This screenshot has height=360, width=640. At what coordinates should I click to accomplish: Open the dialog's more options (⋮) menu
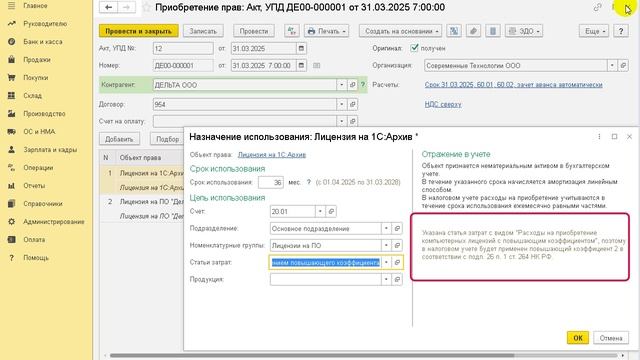tap(599, 137)
